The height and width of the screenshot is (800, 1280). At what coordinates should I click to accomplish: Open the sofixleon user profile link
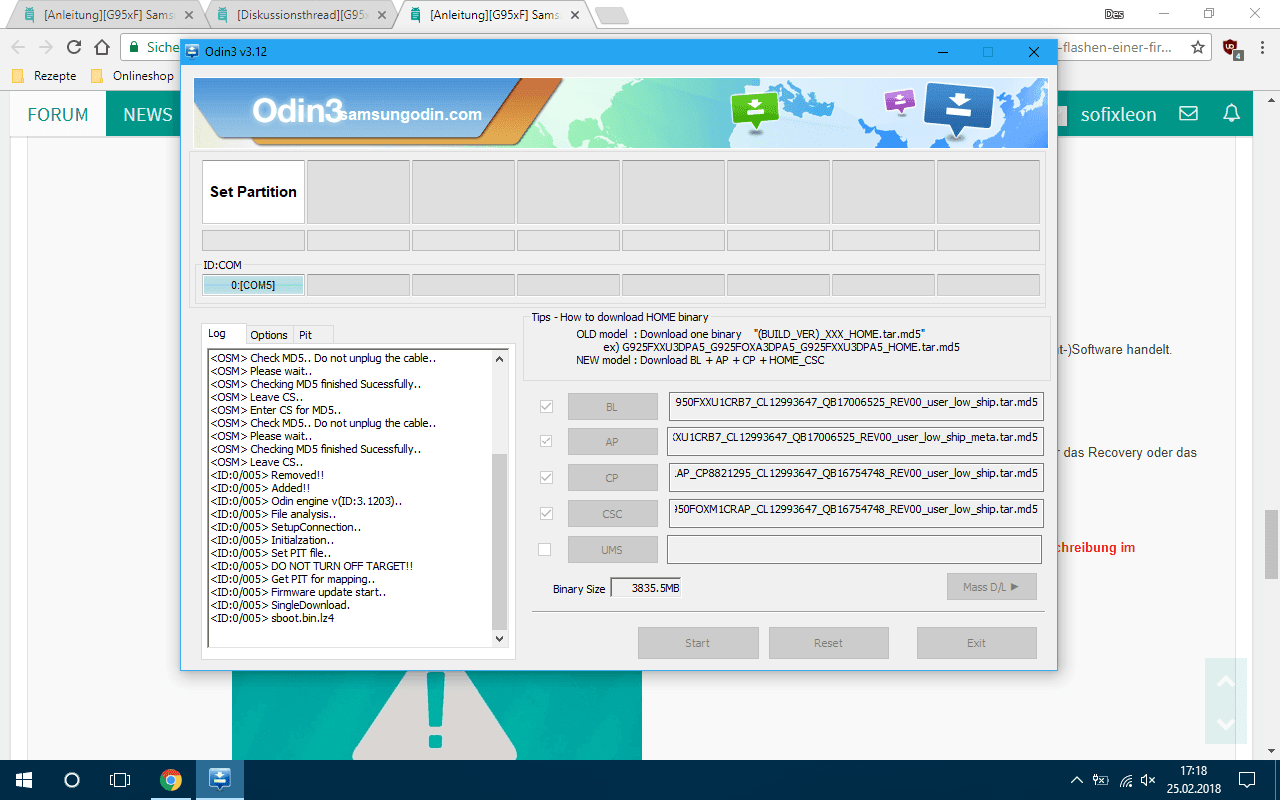point(1118,115)
